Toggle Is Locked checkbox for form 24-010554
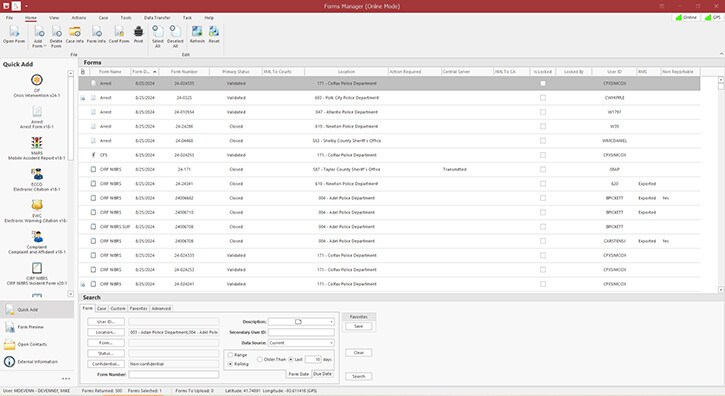Viewport: 725px width, 396px height. 543,112
